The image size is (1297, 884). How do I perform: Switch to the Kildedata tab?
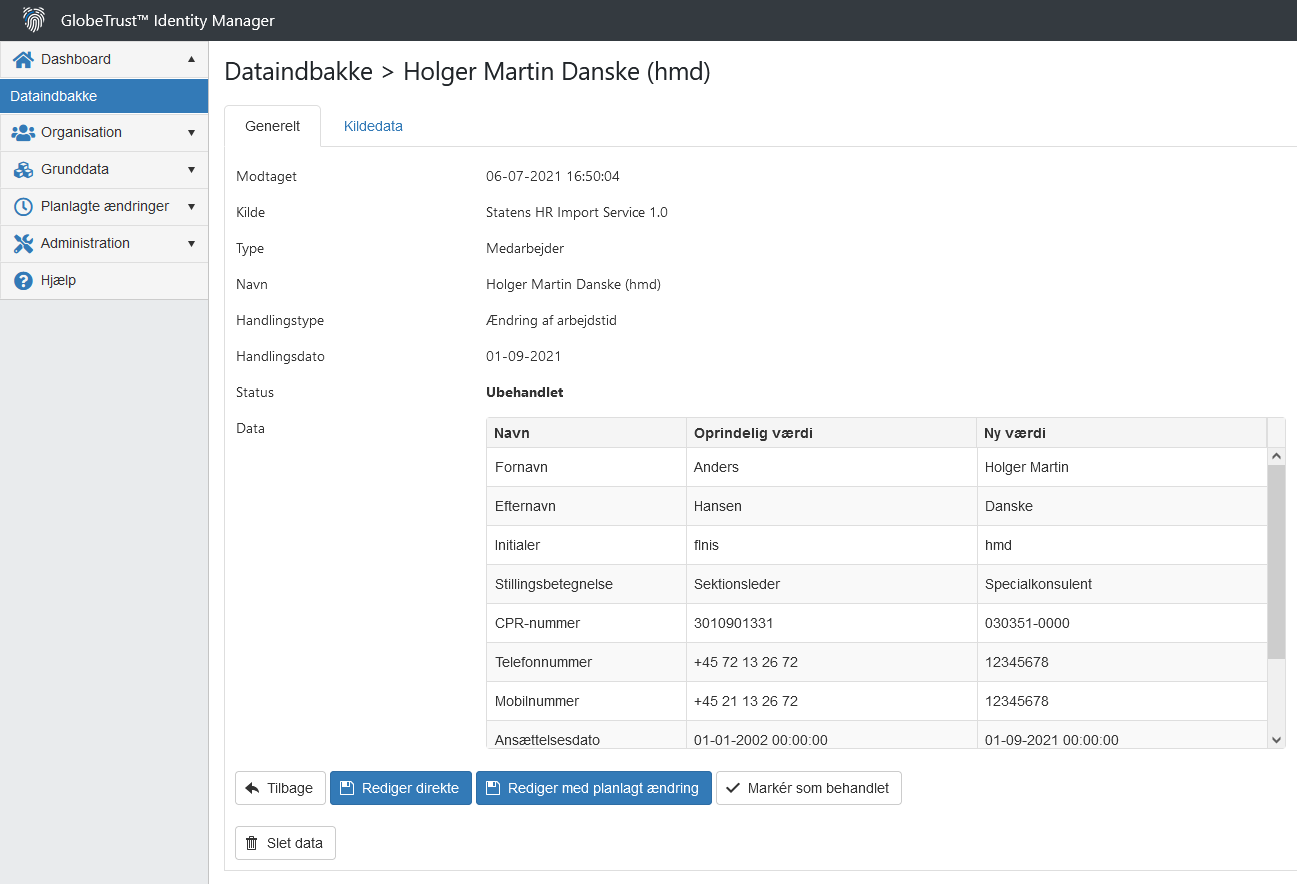(373, 126)
